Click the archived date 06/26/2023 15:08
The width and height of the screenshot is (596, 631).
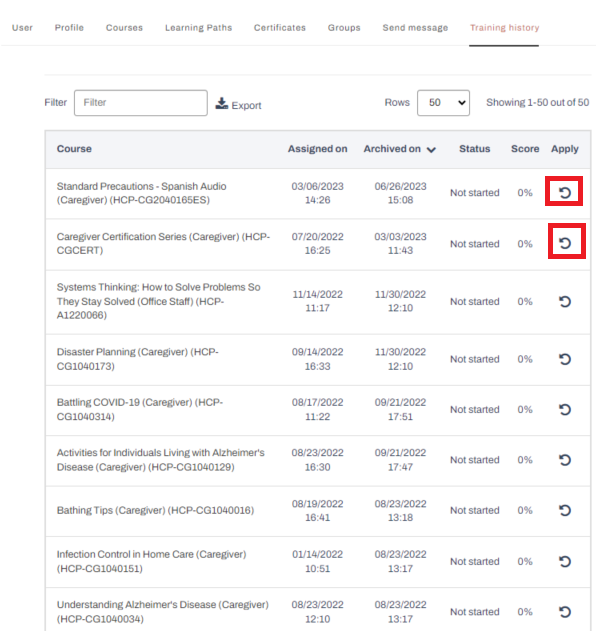(x=400, y=193)
